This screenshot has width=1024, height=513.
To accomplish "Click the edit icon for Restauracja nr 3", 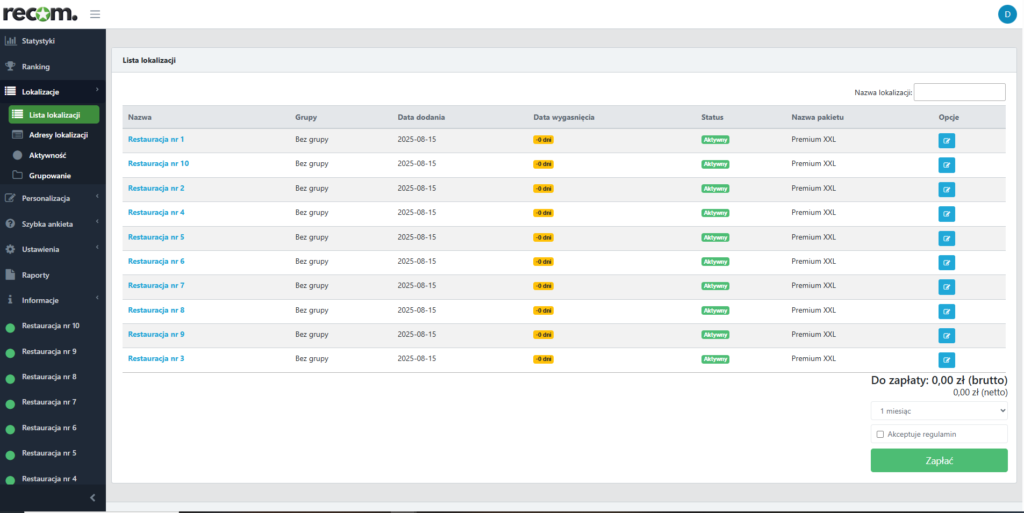I will (x=946, y=360).
